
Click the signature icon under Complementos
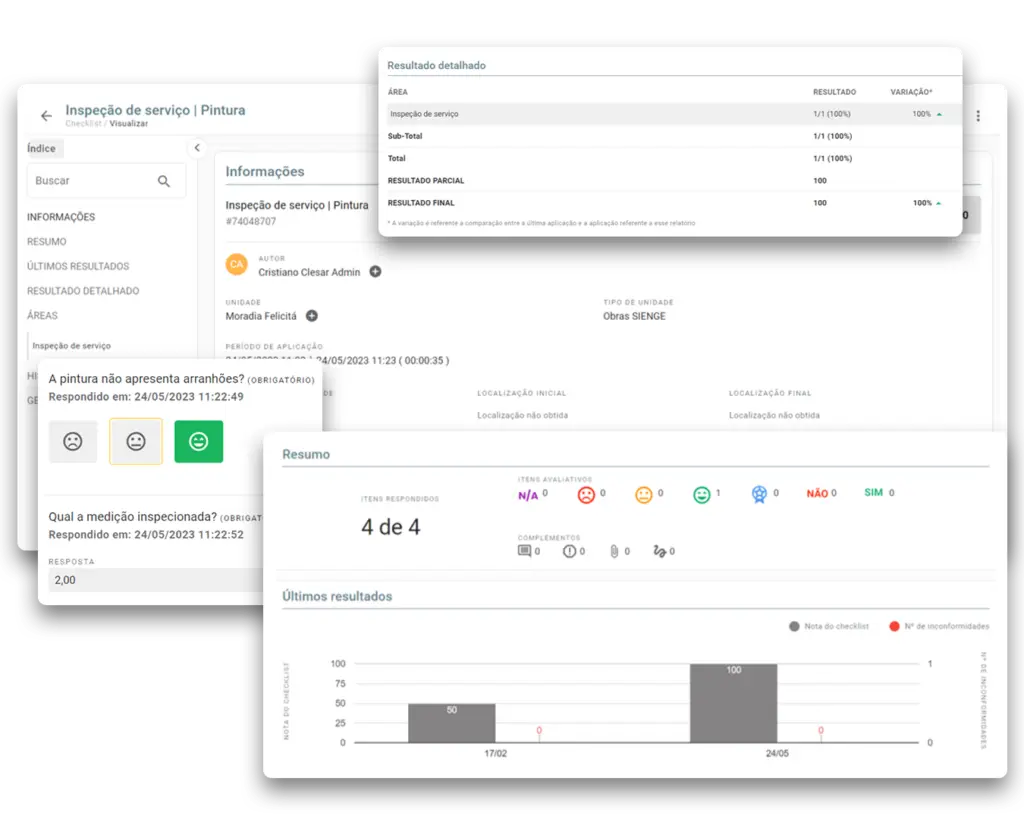click(659, 551)
